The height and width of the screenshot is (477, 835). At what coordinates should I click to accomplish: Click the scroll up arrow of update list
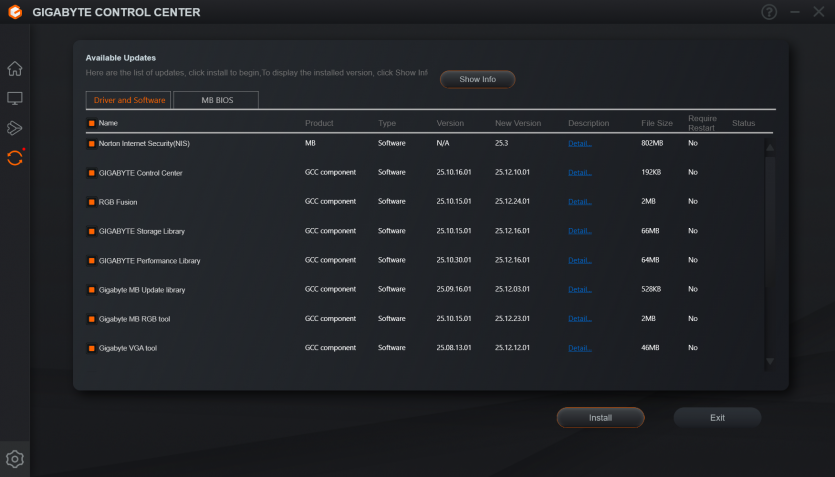(x=769, y=147)
